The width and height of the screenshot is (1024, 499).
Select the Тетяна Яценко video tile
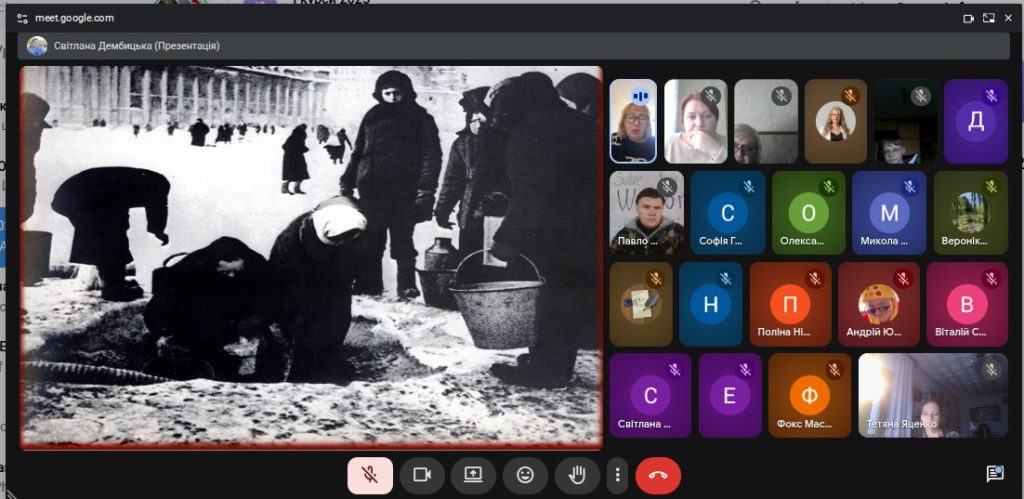932,395
